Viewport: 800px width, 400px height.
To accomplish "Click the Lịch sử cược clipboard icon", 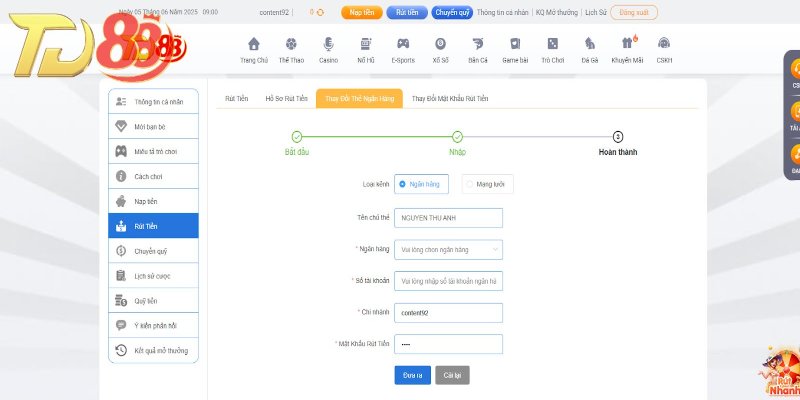I will (x=121, y=276).
